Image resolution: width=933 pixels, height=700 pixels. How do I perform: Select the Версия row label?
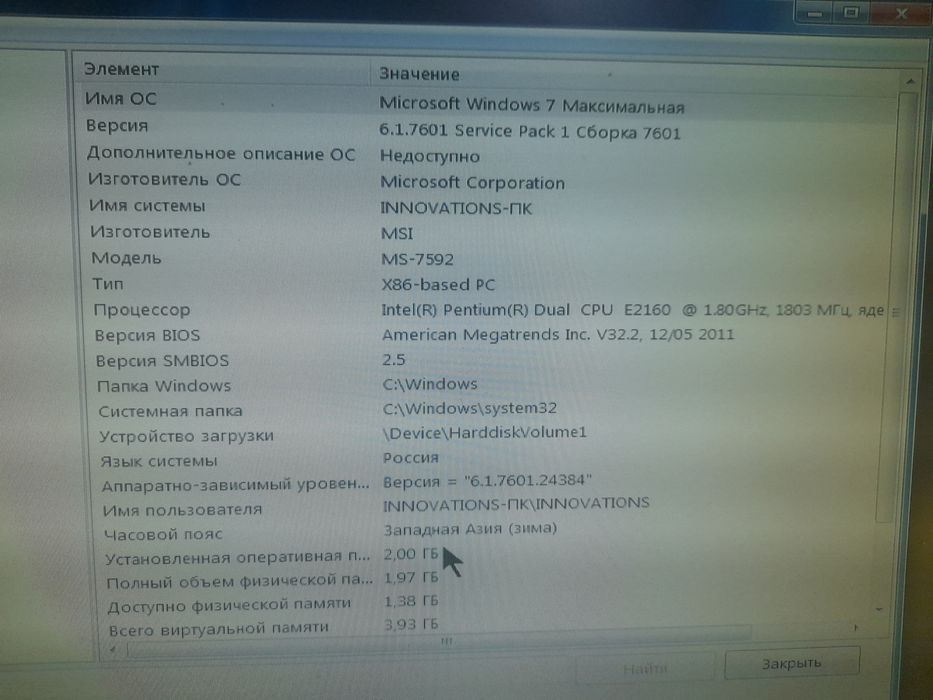click(117, 126)
